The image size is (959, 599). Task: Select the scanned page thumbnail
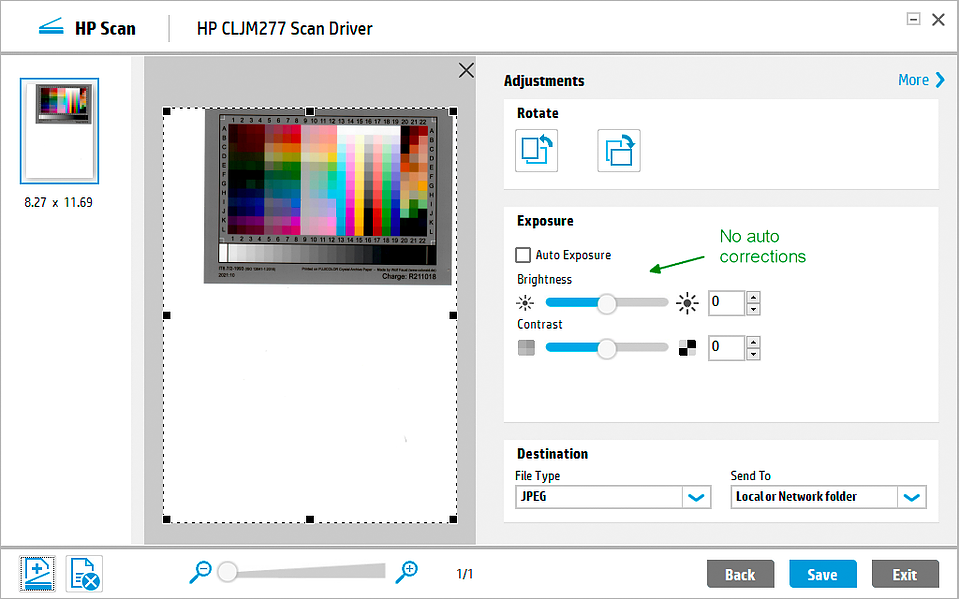click(x=59, y=131)
